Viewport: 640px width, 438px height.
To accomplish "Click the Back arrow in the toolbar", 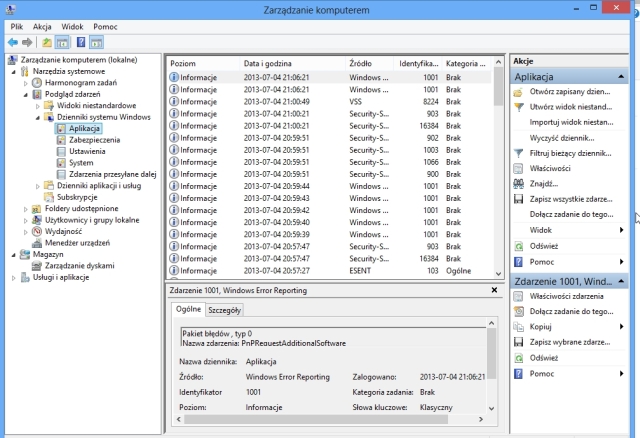I will (12, 42).
